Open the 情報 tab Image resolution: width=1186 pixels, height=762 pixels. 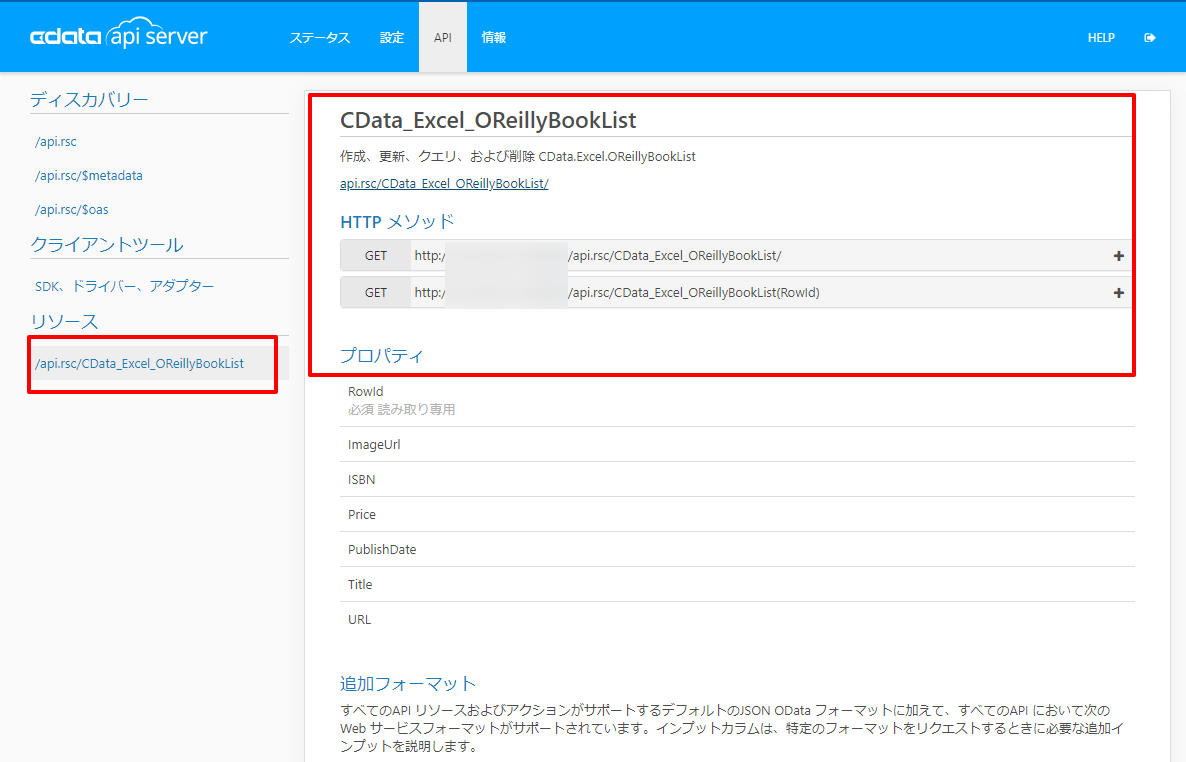coord(494,38)
